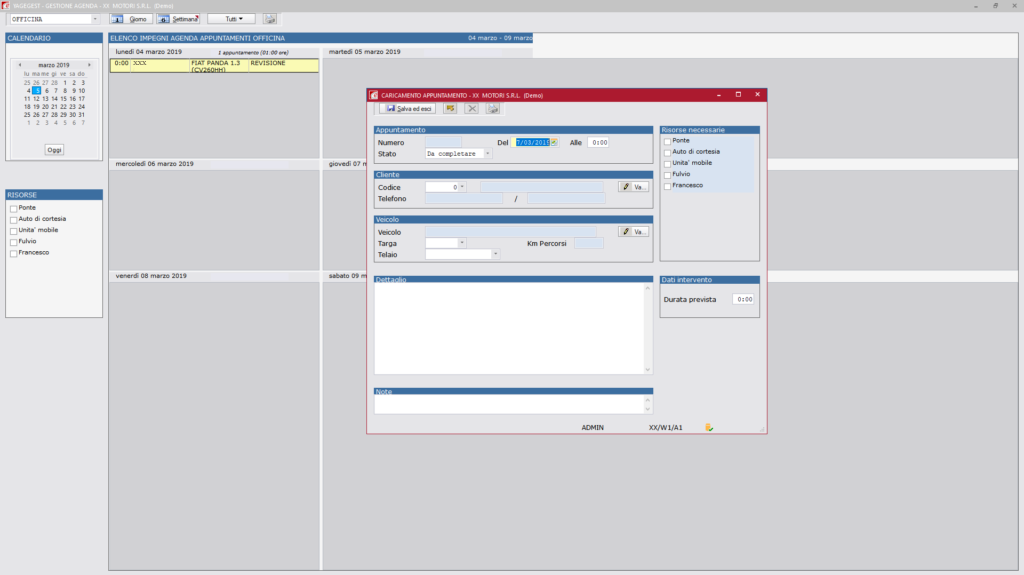Open the Stato dropdown showing Da completare

click(488, 154)
